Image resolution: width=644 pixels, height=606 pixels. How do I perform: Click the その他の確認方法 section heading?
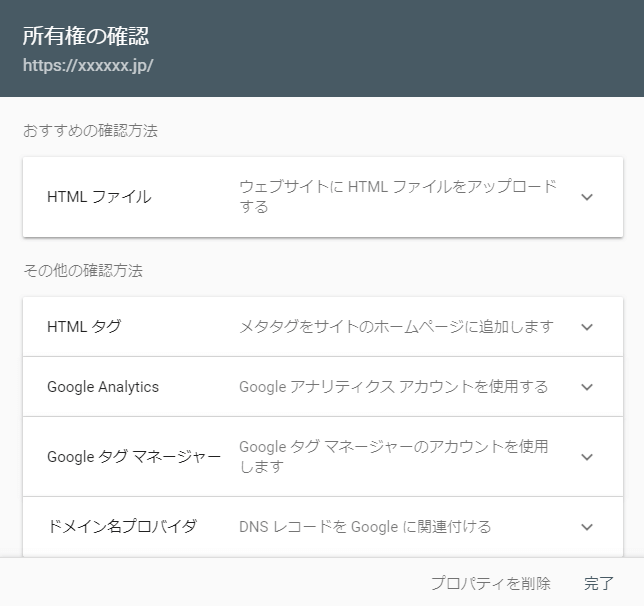coord(83,271)
